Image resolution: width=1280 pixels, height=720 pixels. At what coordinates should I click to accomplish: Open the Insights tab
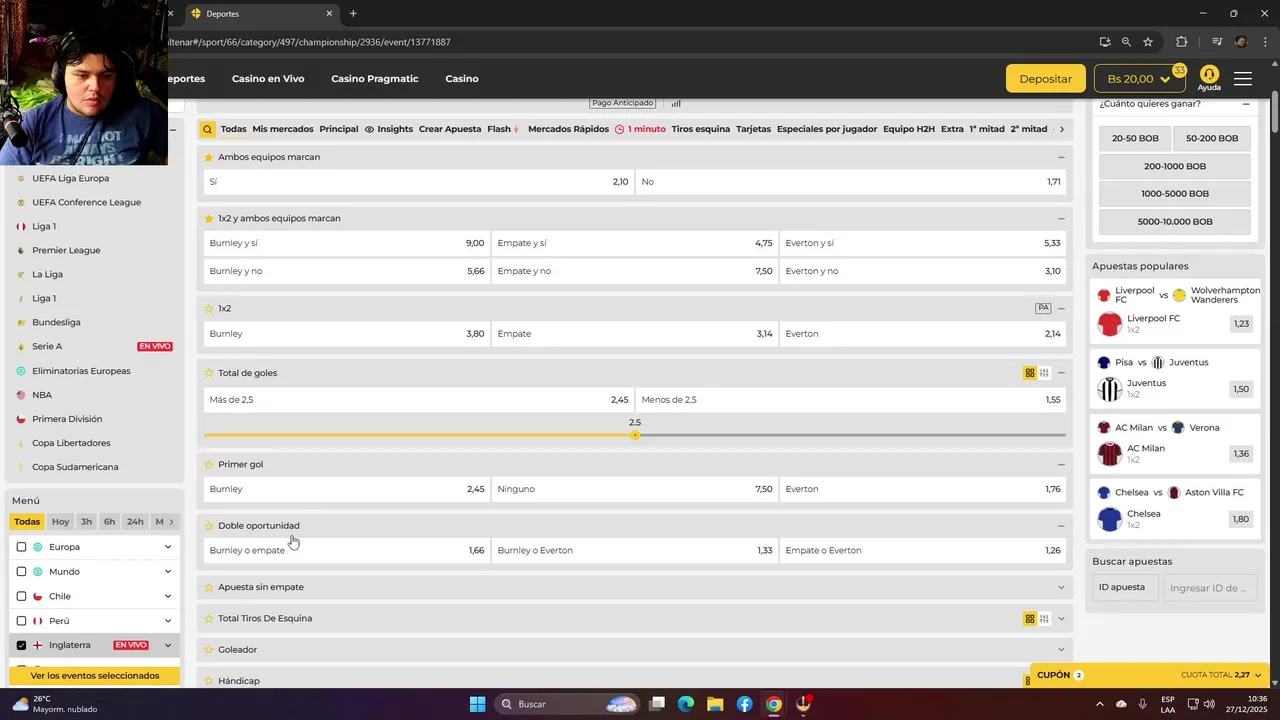[x=389, y=129]
